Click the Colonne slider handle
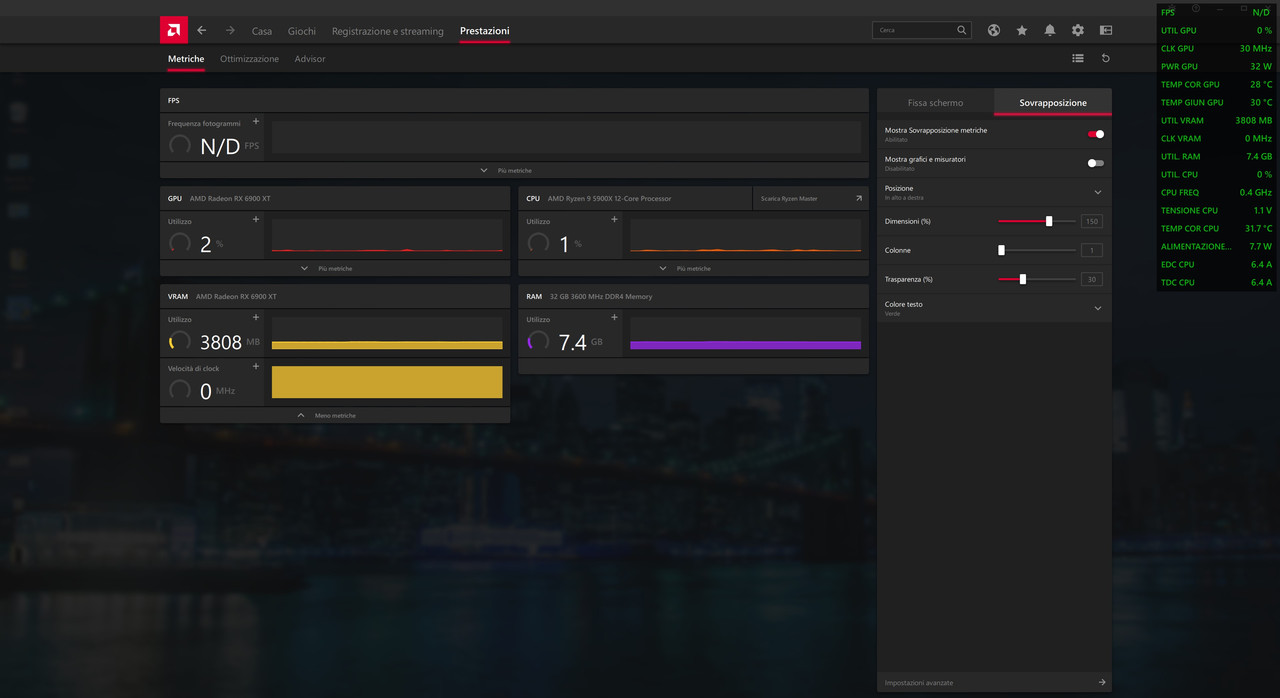Screen dimensions: 1280x698 [1001, 250]
